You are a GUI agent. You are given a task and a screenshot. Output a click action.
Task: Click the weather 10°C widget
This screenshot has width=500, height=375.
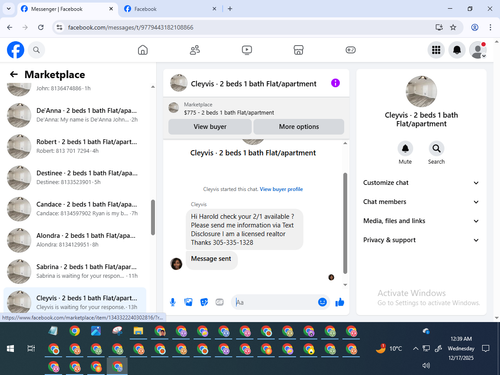[x=389, y=349]
